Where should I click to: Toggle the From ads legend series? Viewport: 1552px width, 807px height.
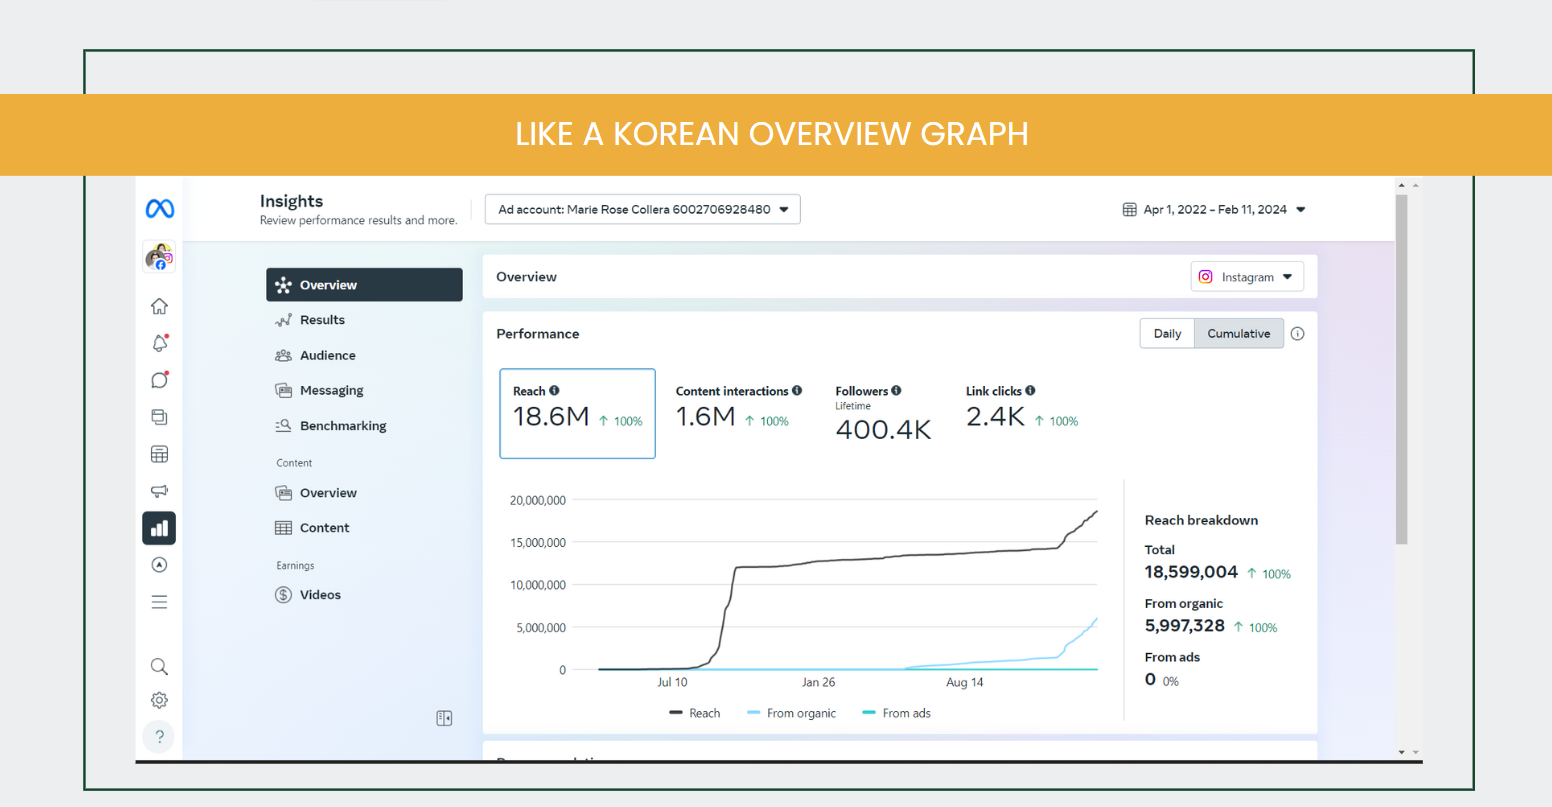897,713
